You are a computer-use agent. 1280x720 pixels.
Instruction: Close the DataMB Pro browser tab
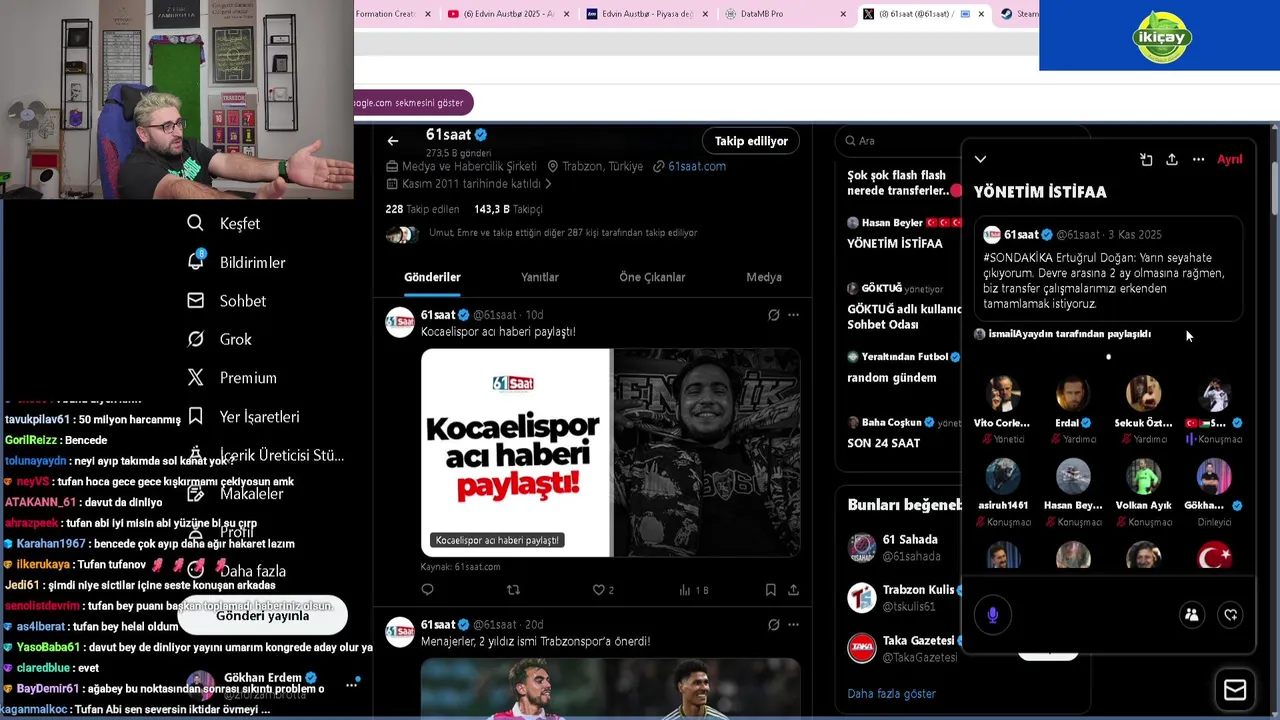click(843, 14)
